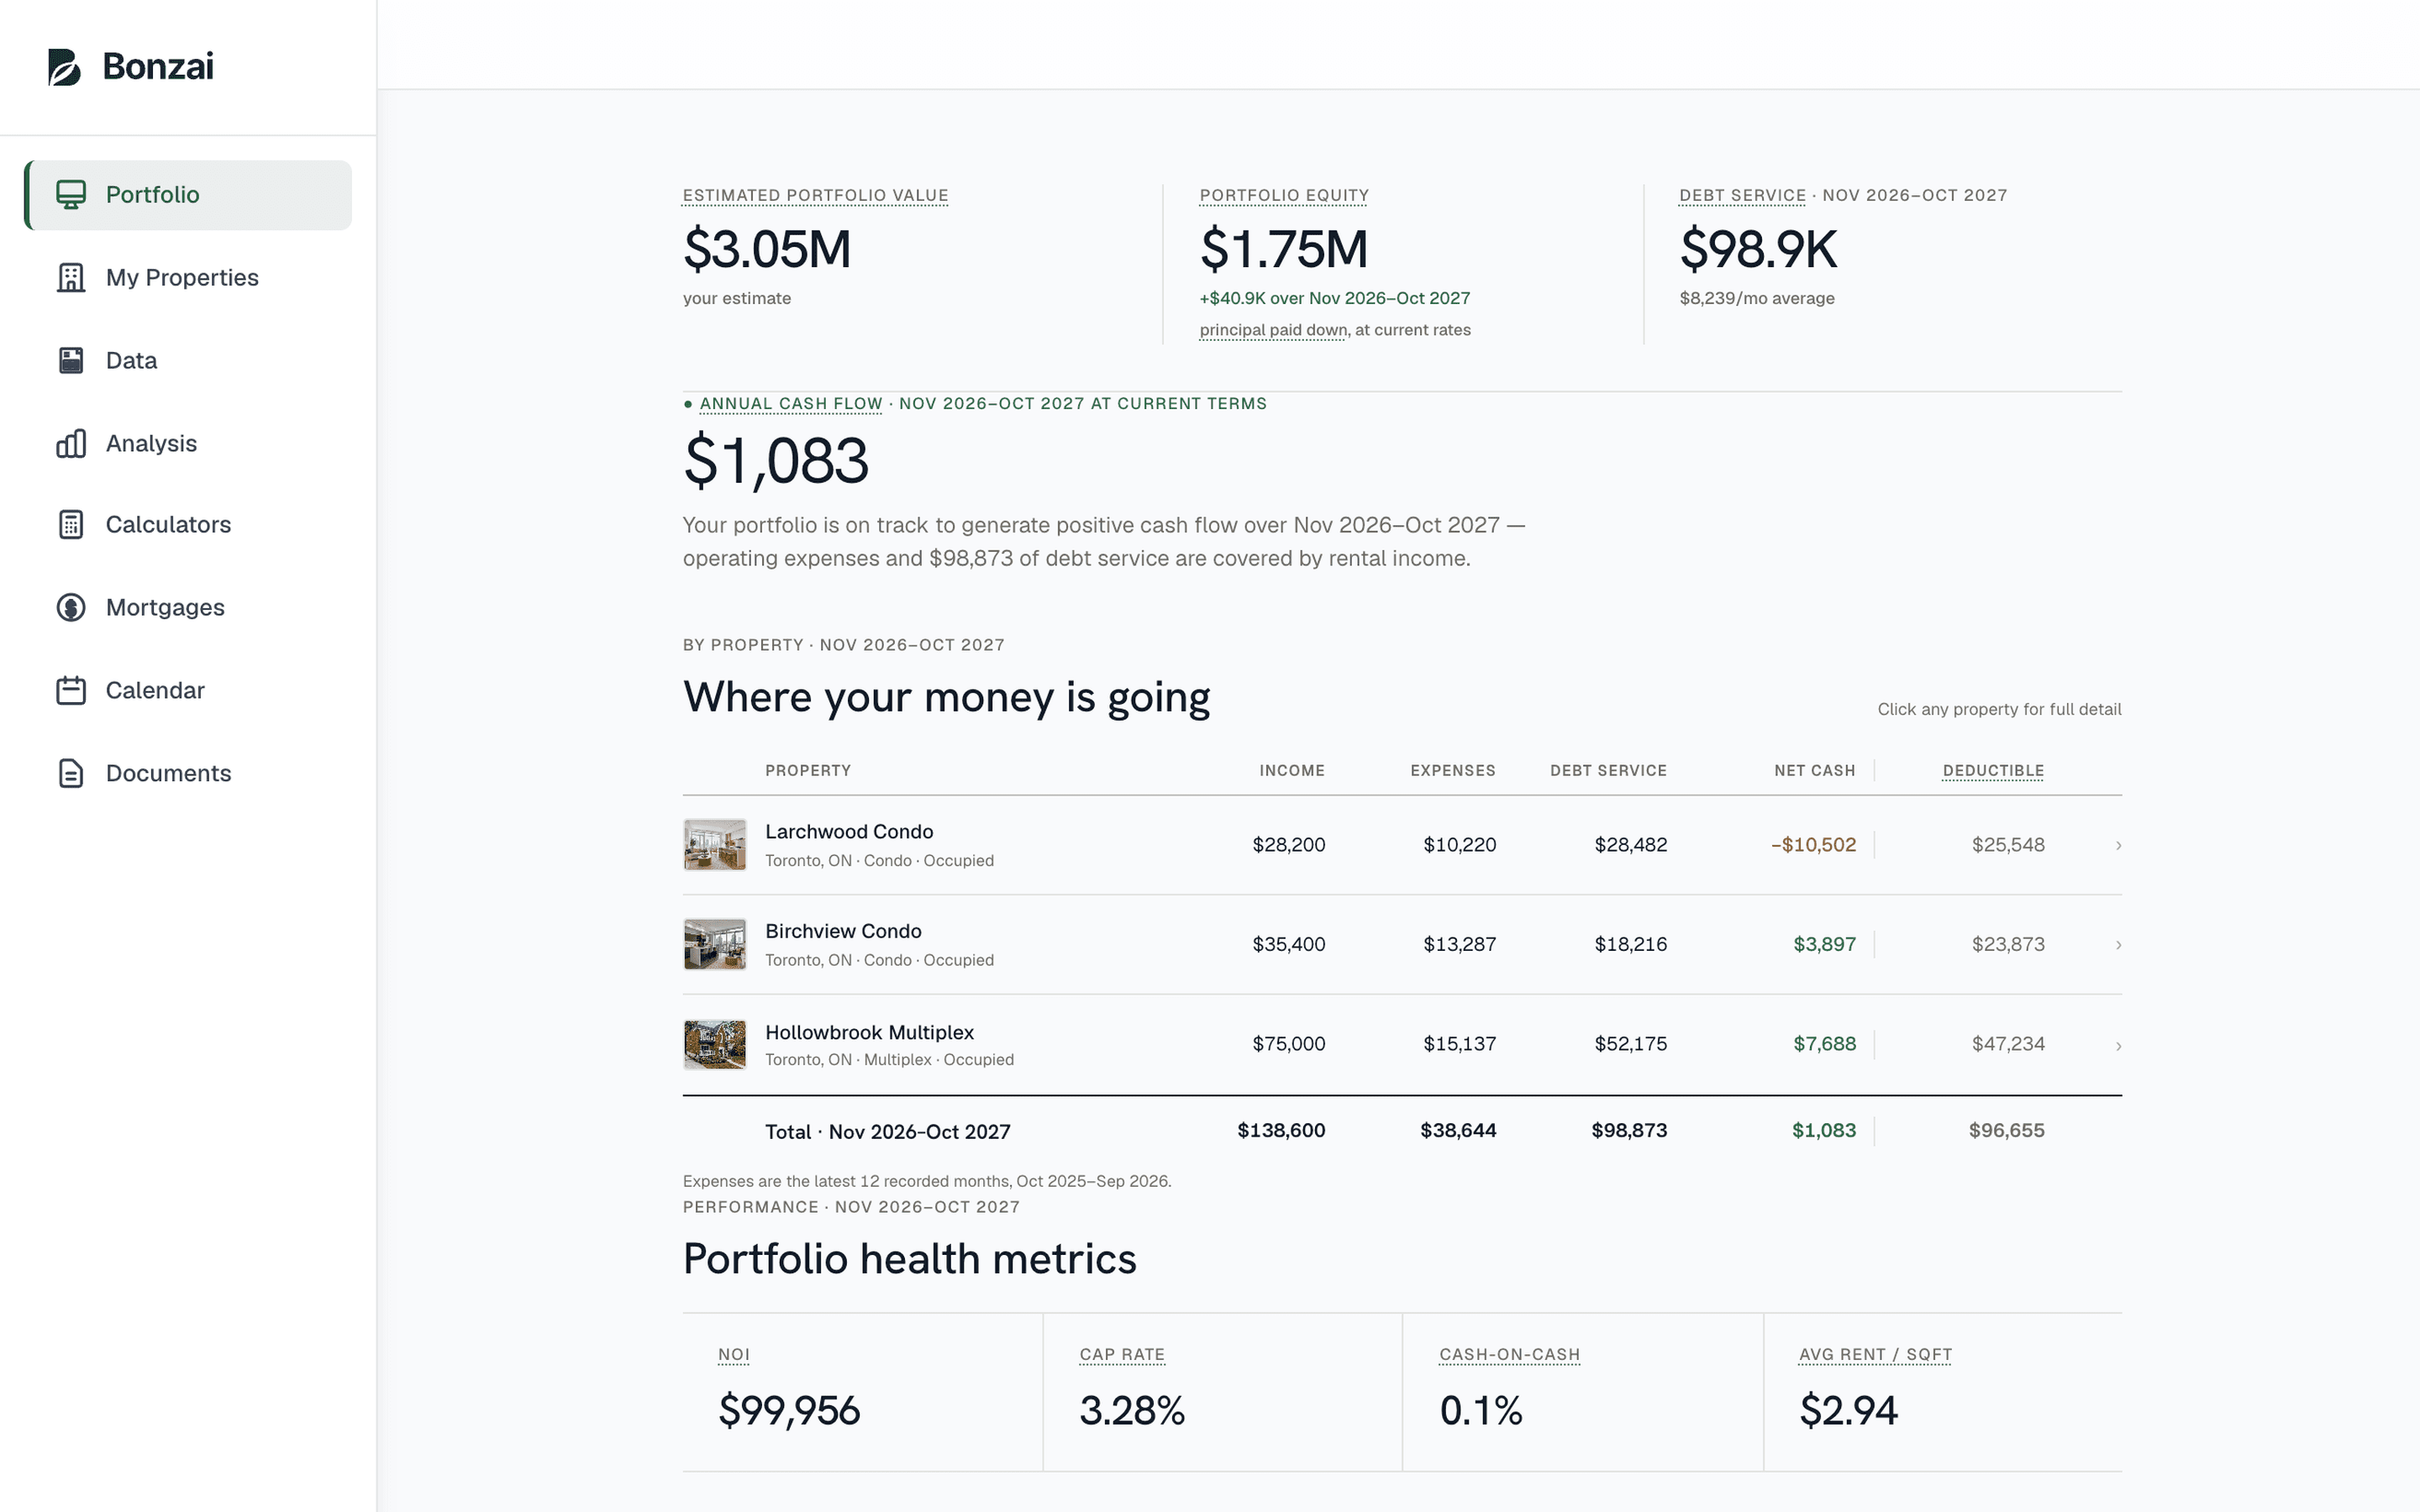Click the avg rent value $2.94
Viewport: 2420px width, 1512px height.
pyautogui.click(x=1848, y=1410)
